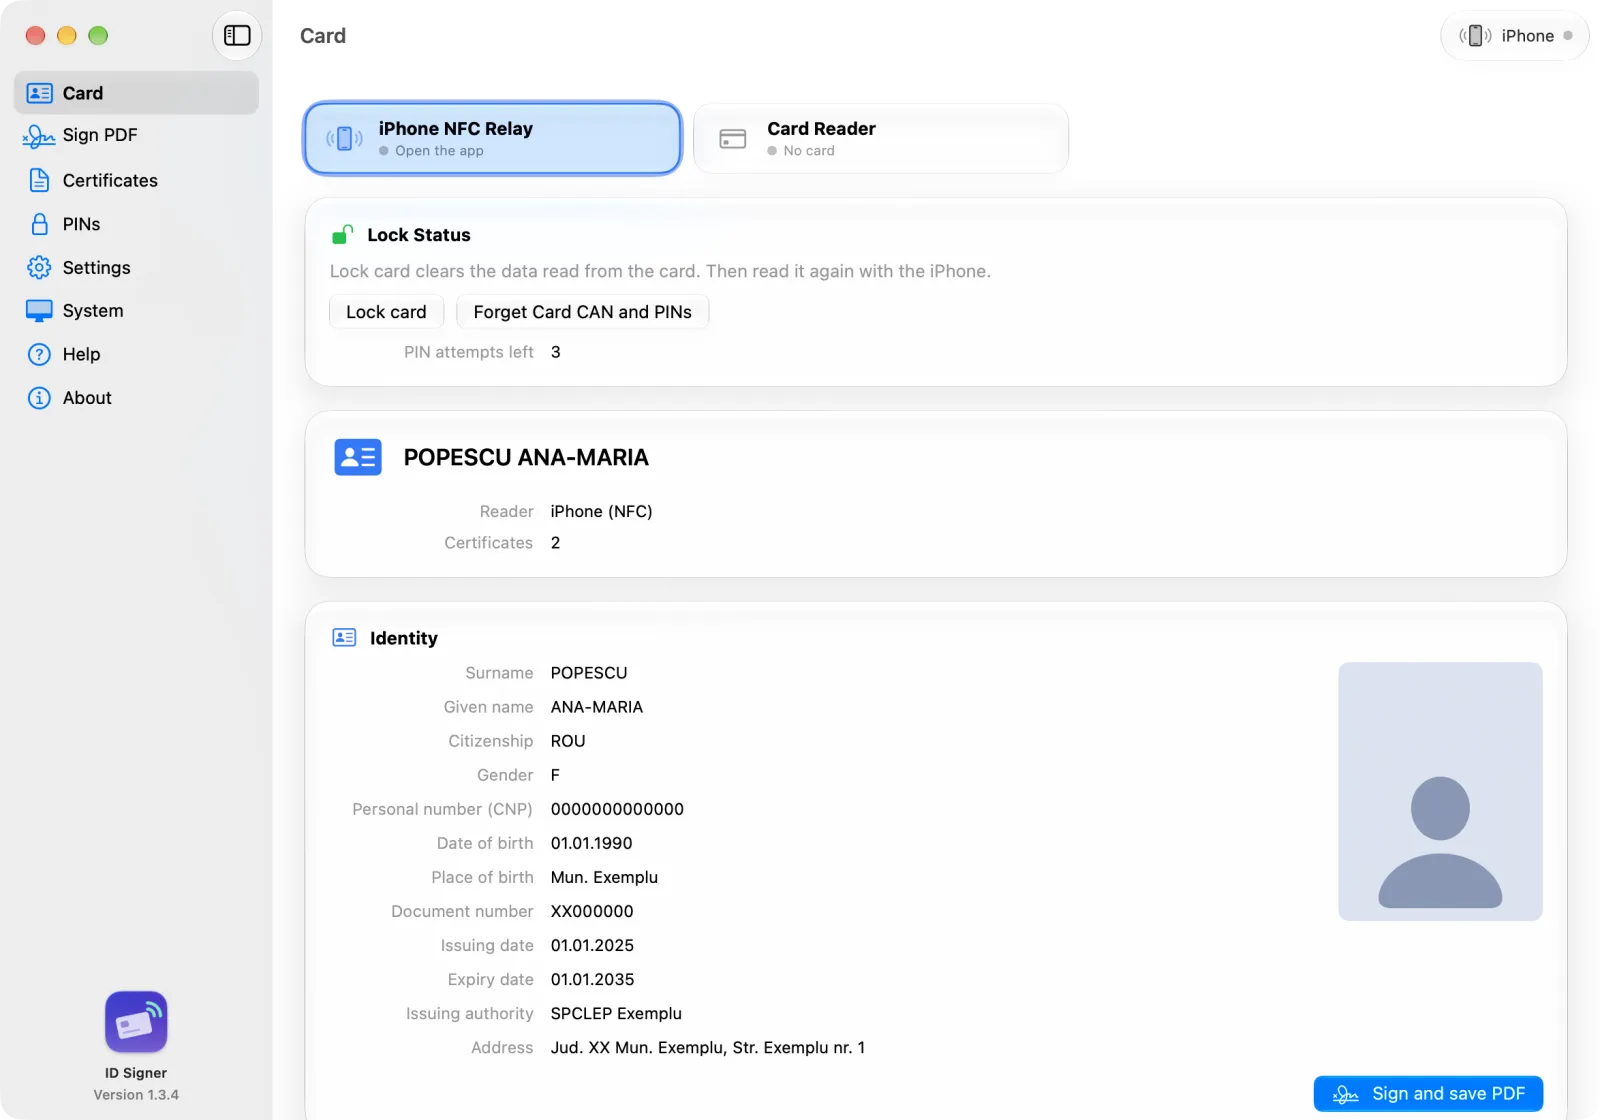Image resolution: width=1600 pixels, height=1120 pixels.
Task: Toggle the sidebar visibility button
Action: (x=237, y=36)
